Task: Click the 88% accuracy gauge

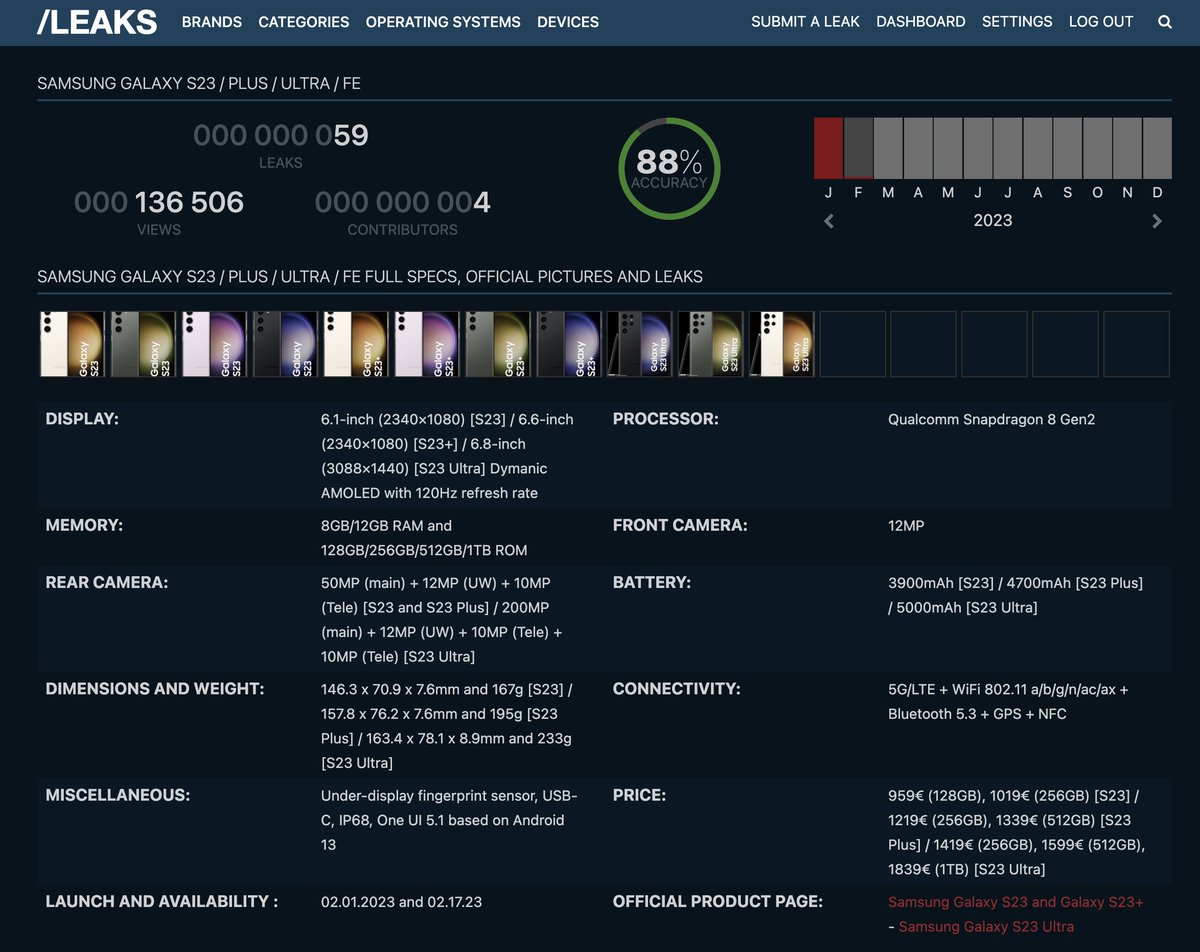Action: (x=669, y=168)
